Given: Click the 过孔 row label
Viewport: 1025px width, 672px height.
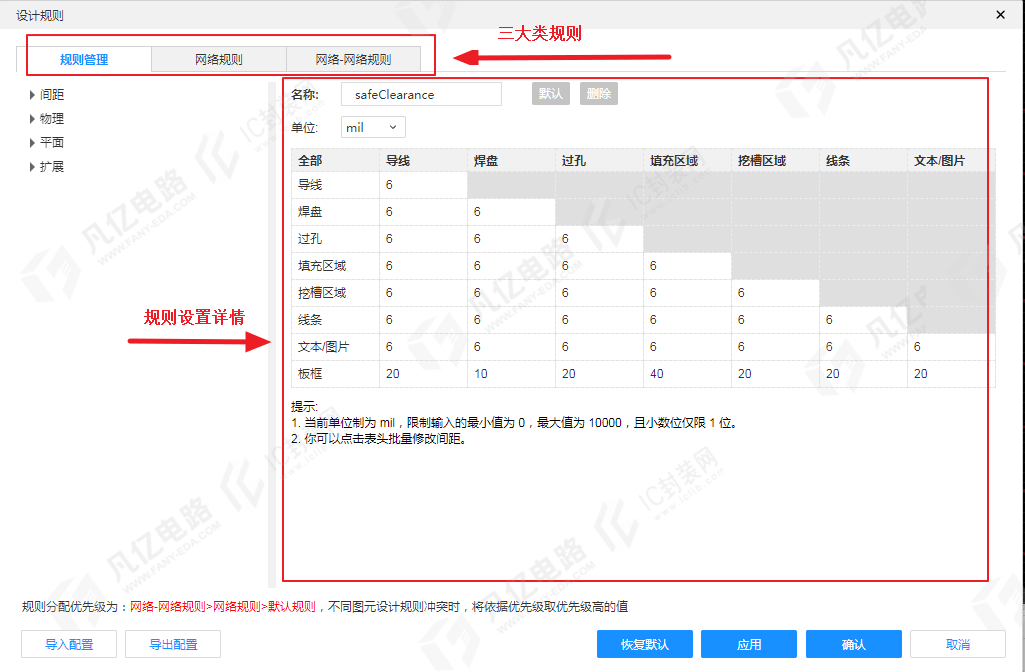Looking at the screenshot, I should click(x=335, y=239).
